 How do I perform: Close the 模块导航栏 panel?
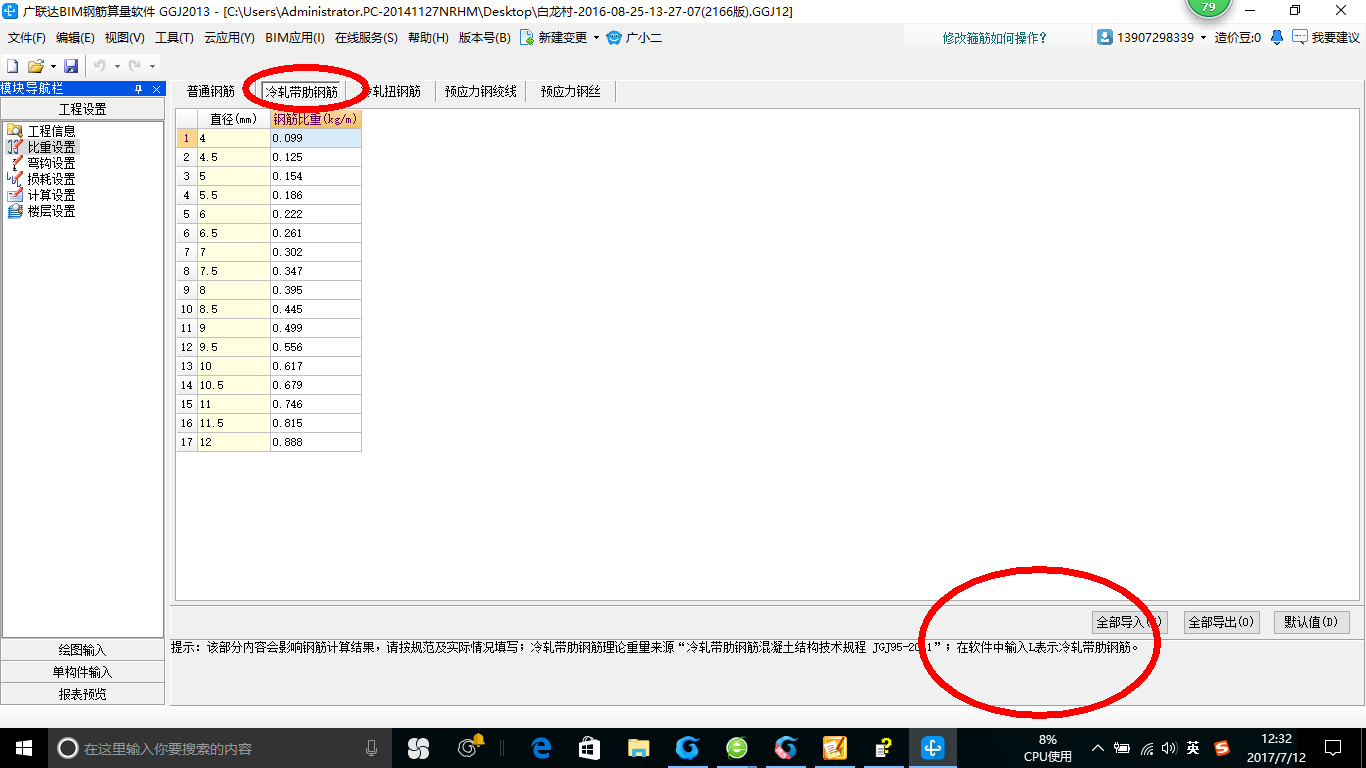click(x=156, y=89)
